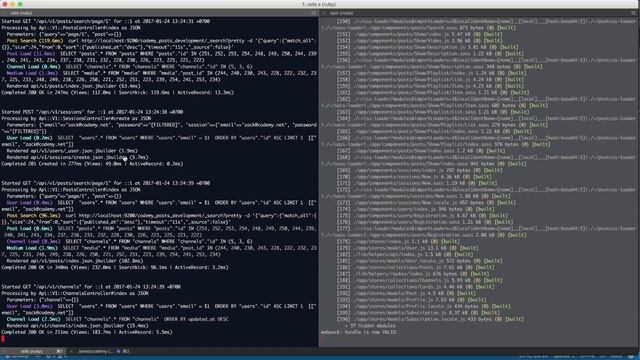Screen dimensions: 640x360
Task: Click the Post Search (96.1ms) label
Action: coord(33,216)
